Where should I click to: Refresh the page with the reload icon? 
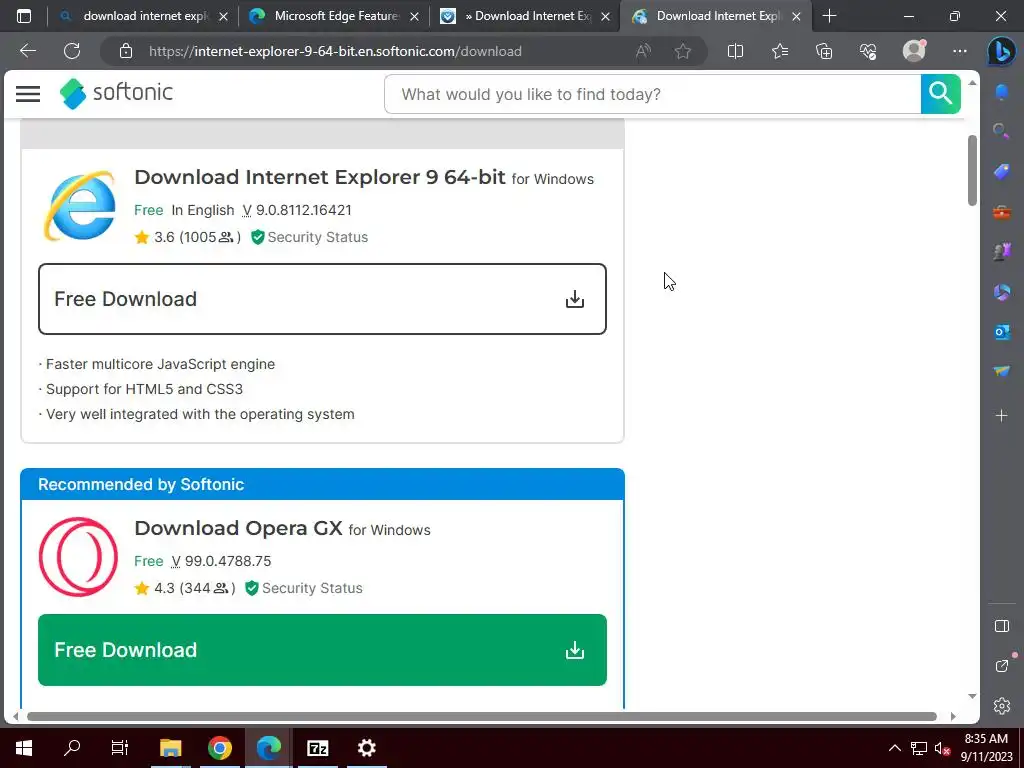pos(72,51)
